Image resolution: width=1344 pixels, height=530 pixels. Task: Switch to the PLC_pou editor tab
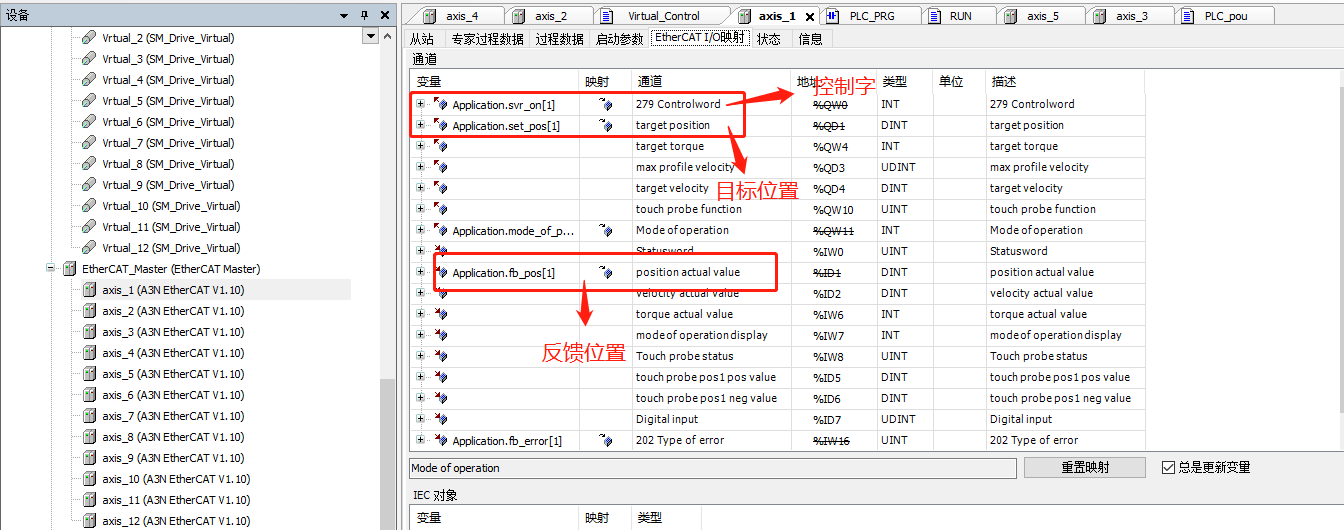click(x=1226, y=16)
